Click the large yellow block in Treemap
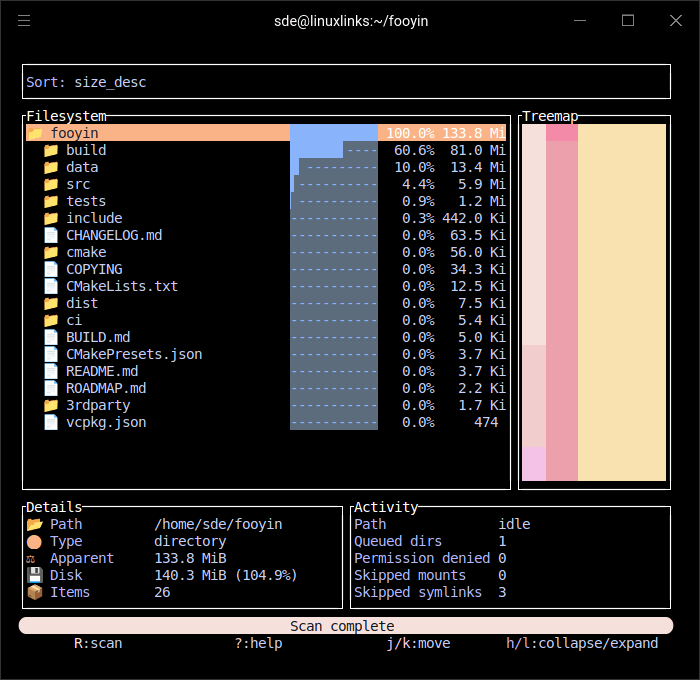700x680 pixels. (621, 302)
